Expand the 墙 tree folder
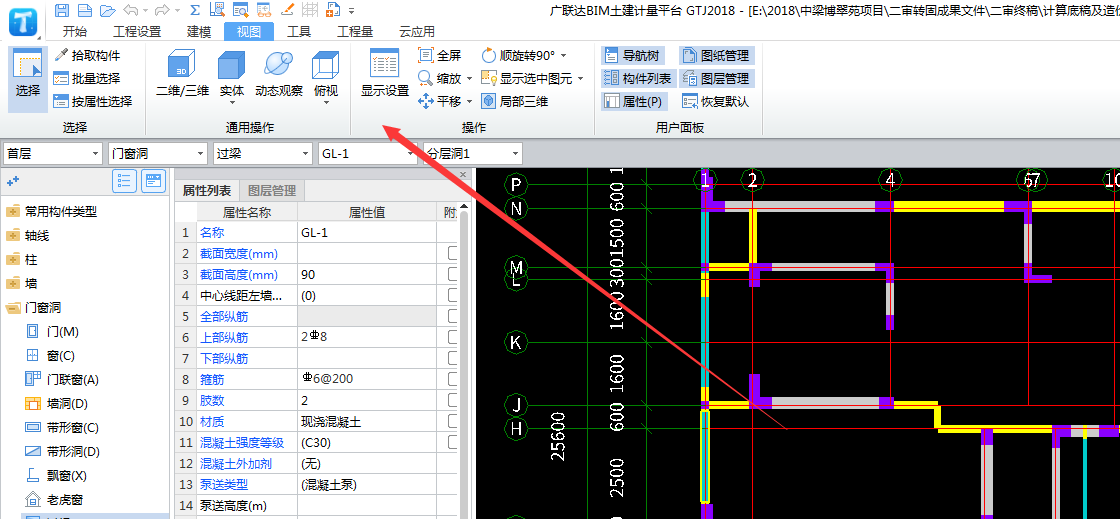 [x=12, y=283]
